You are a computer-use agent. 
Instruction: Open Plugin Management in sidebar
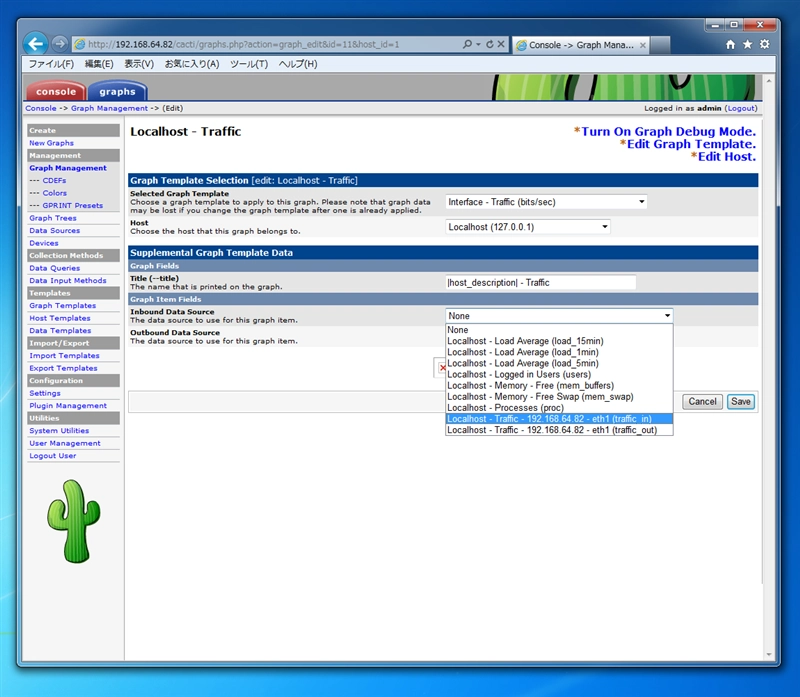[x=68, y=406]
